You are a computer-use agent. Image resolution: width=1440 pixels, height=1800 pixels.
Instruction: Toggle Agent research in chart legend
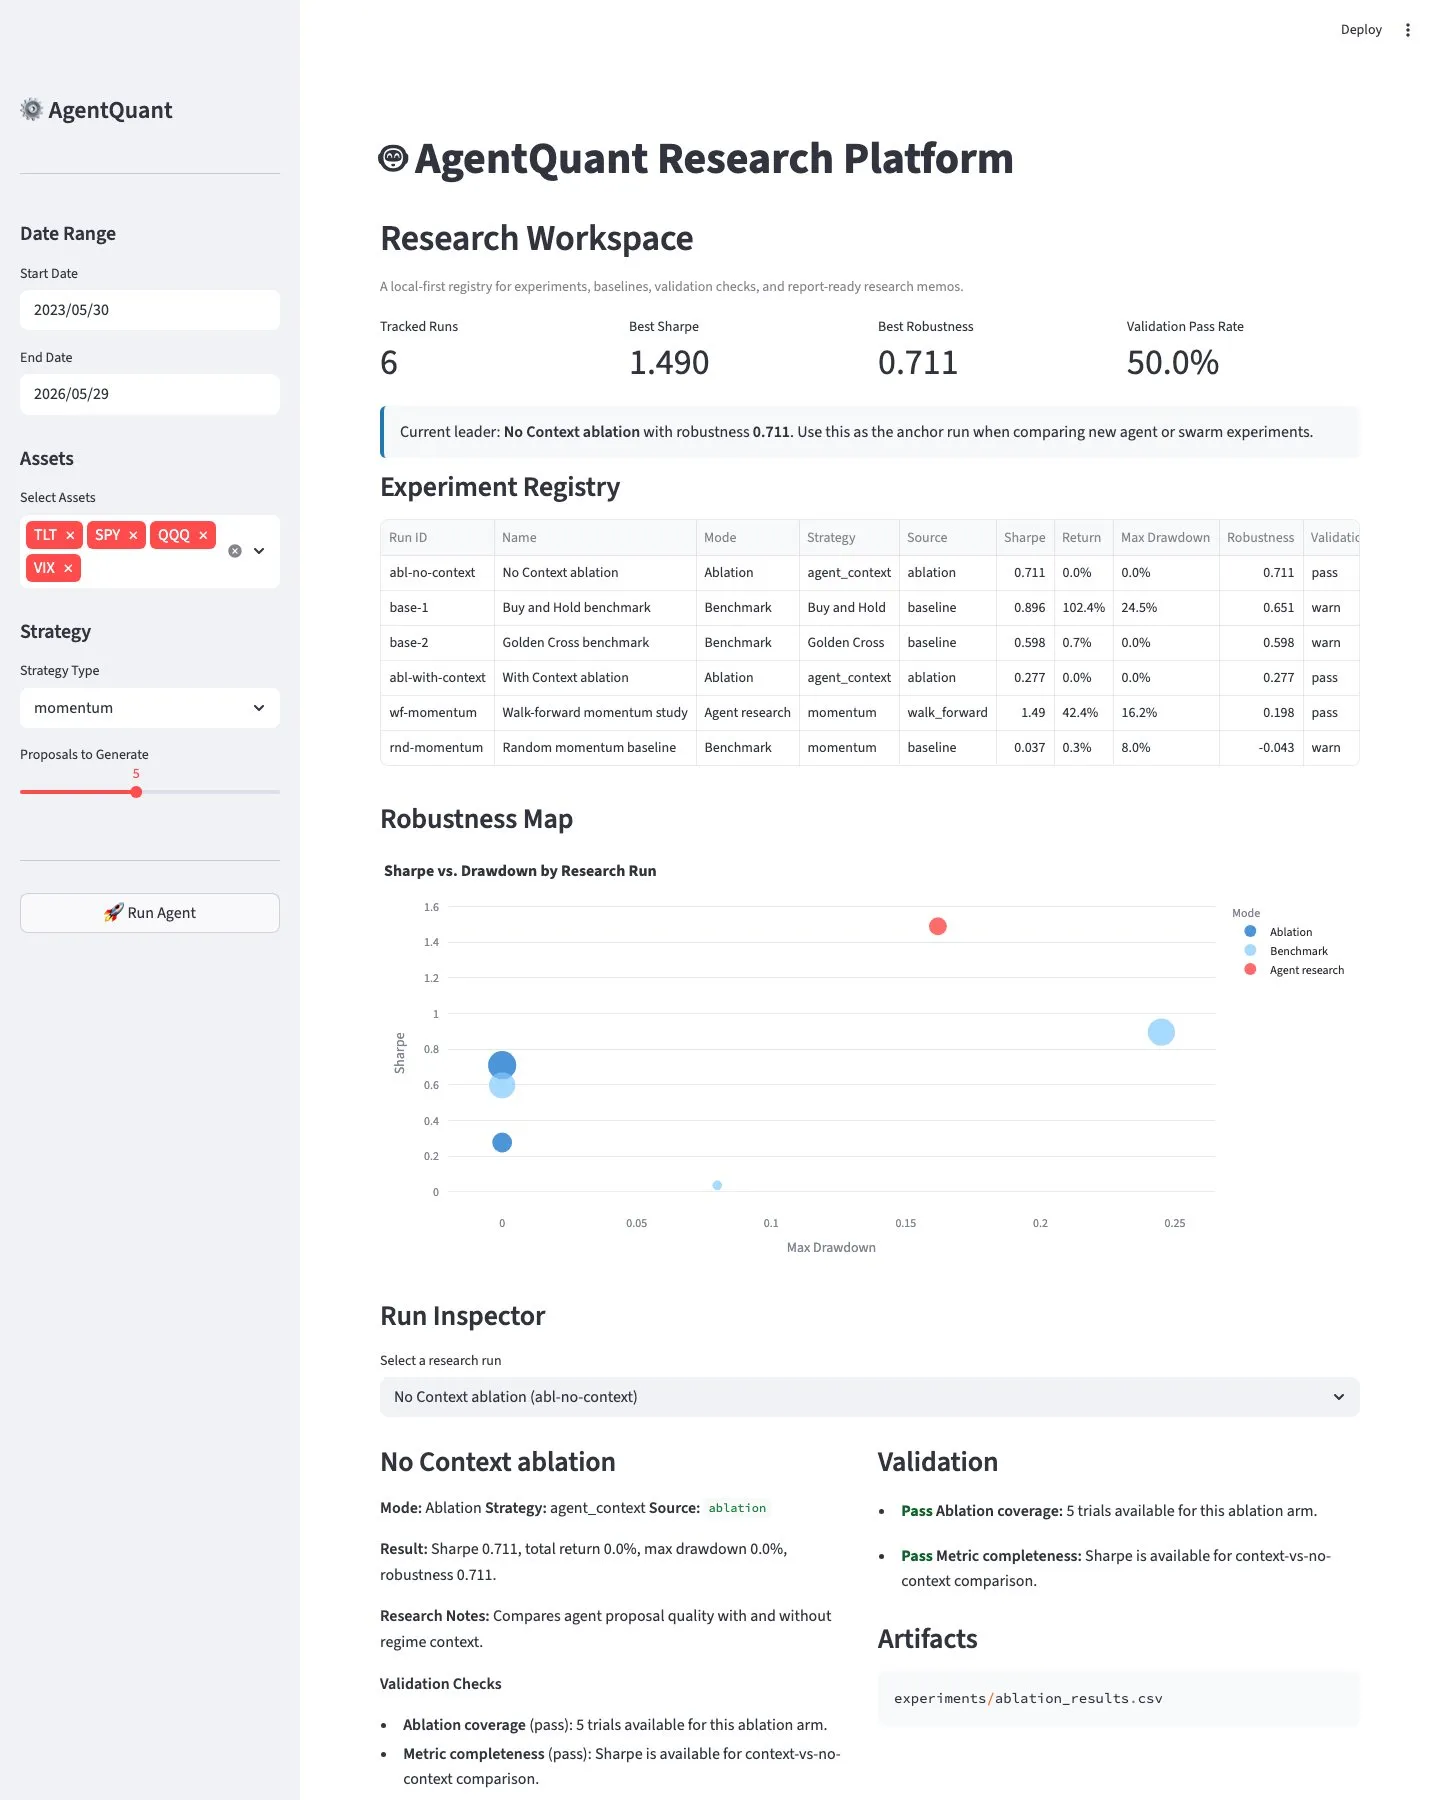pos(1294,970)
